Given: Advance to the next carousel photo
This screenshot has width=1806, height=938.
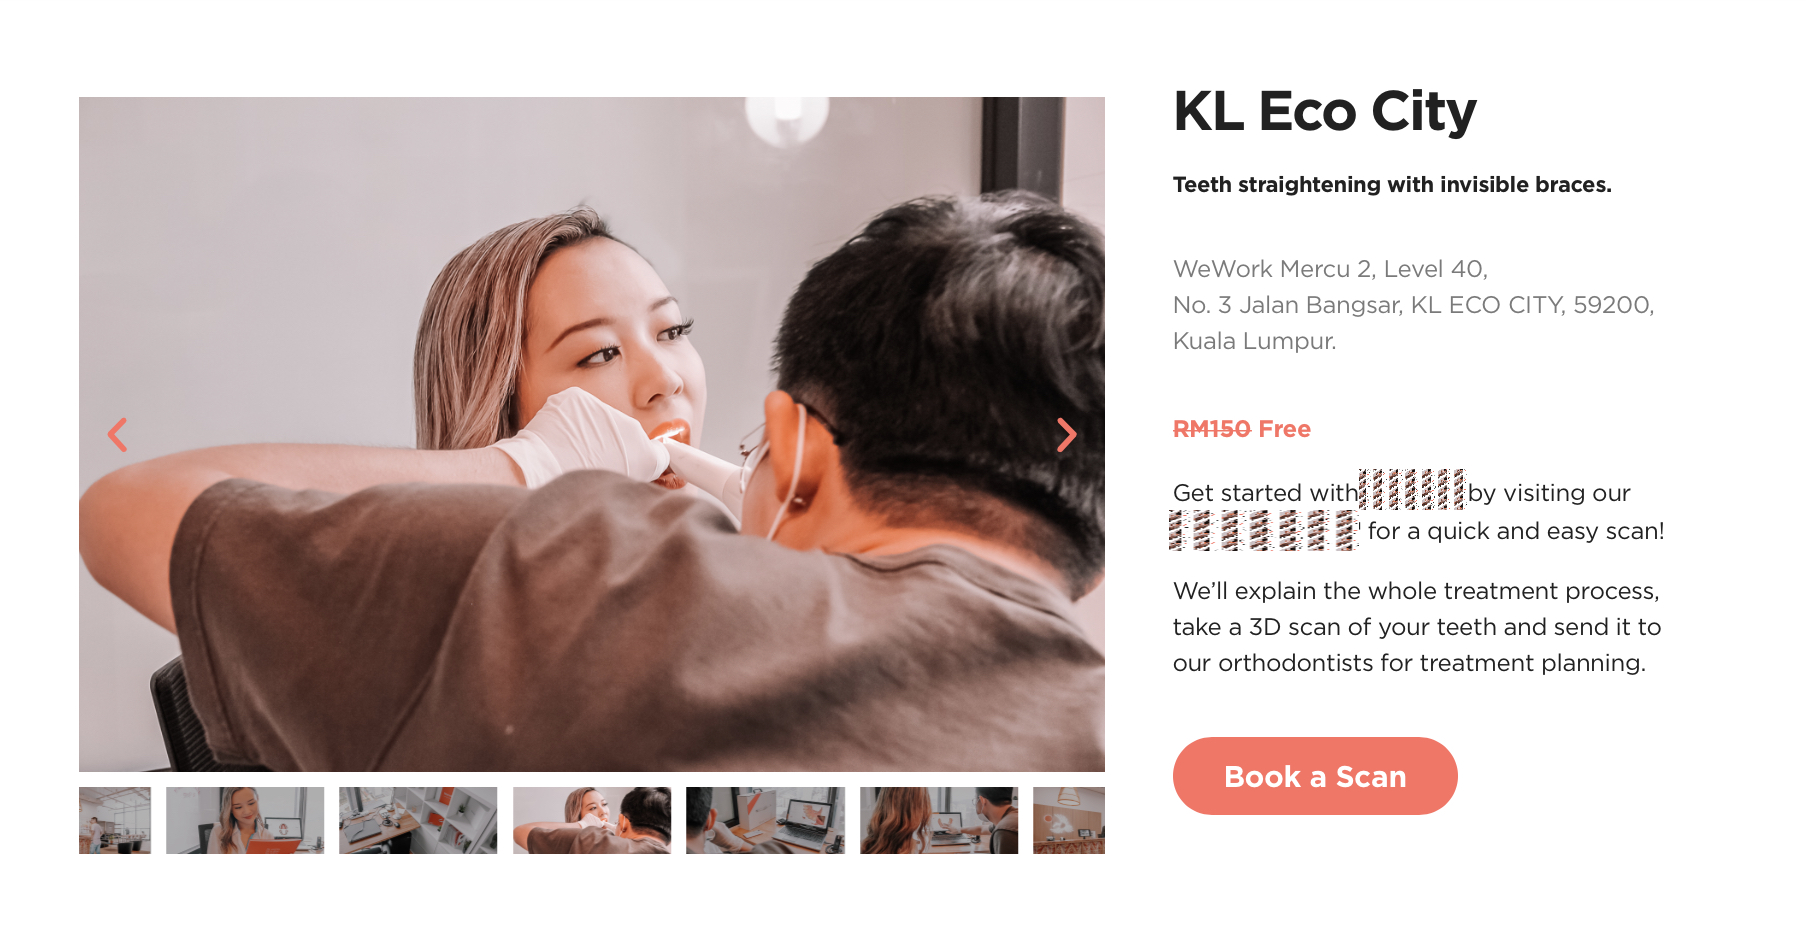Looking at the screenshot, I should tap(1066, 435).
